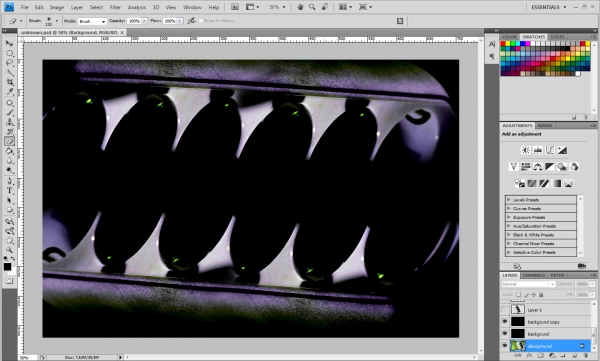Open the layer blending mode dropdown
This screenshot has height=361, width=600.
click(x=528, y=284)
